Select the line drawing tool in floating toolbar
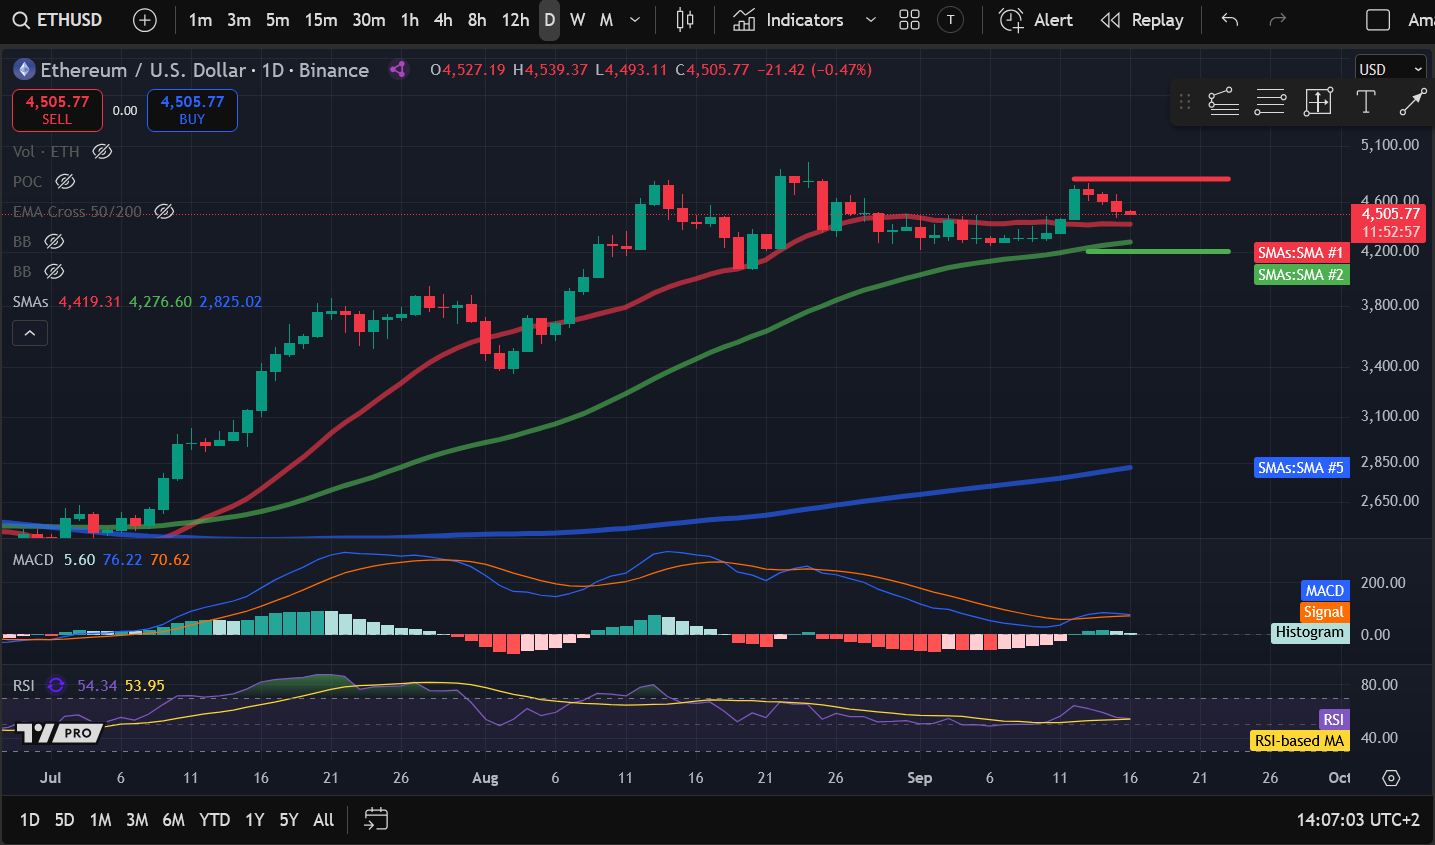This screenshot has width=1435, height=845. 1412,102
